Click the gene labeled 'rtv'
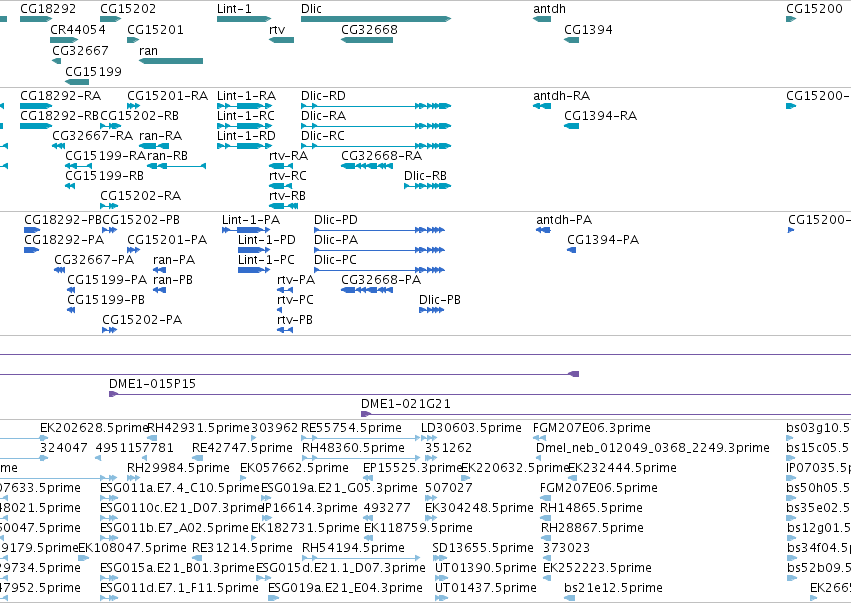The image size is (851, 603). 282,40
